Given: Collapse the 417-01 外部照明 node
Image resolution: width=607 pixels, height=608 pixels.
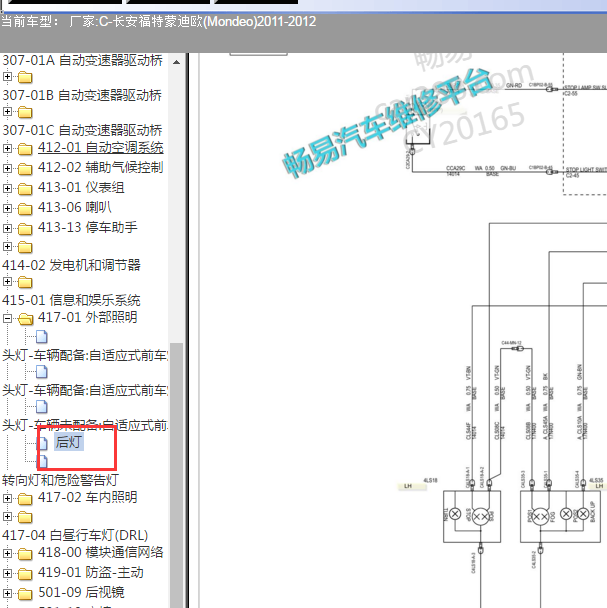Looking at the screenshot, I should 7,318.
